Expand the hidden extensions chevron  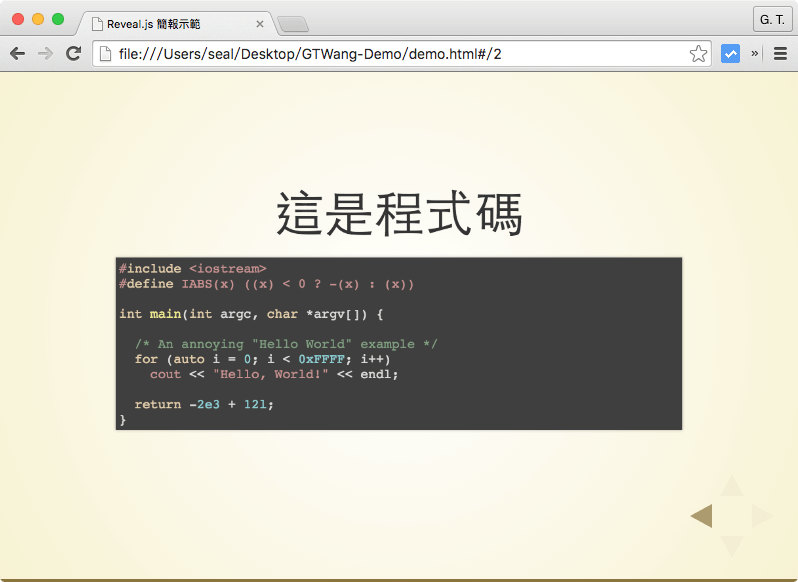(x=755, y=54)
